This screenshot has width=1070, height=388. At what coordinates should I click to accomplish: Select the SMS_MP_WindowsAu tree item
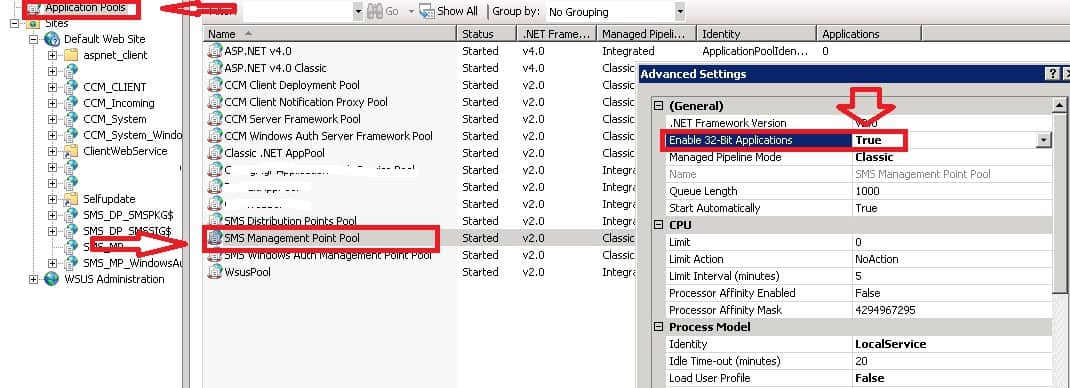coord(132,263)
